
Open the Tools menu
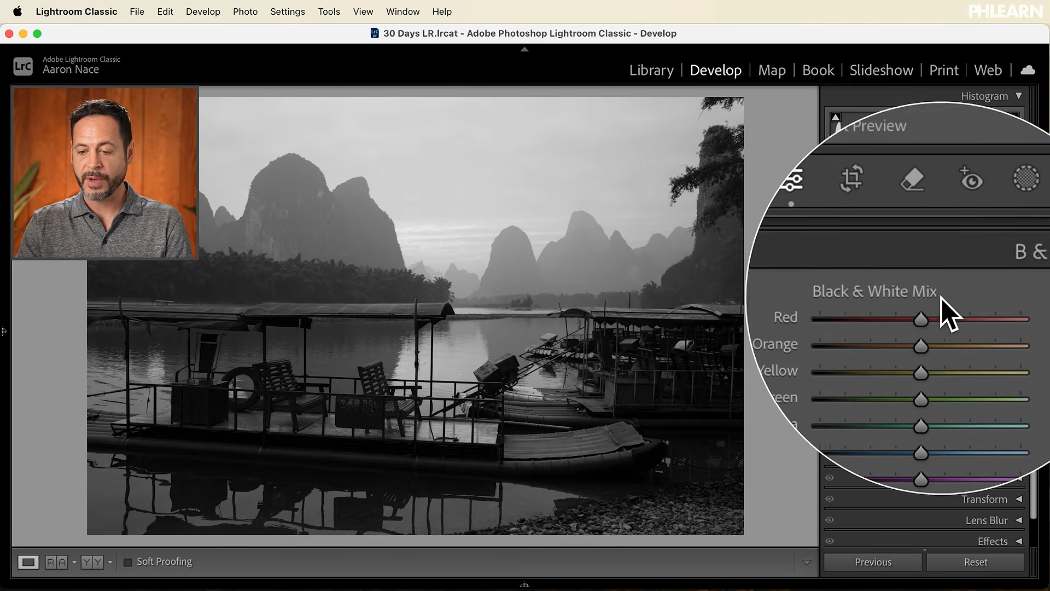(x=329, y=11)
